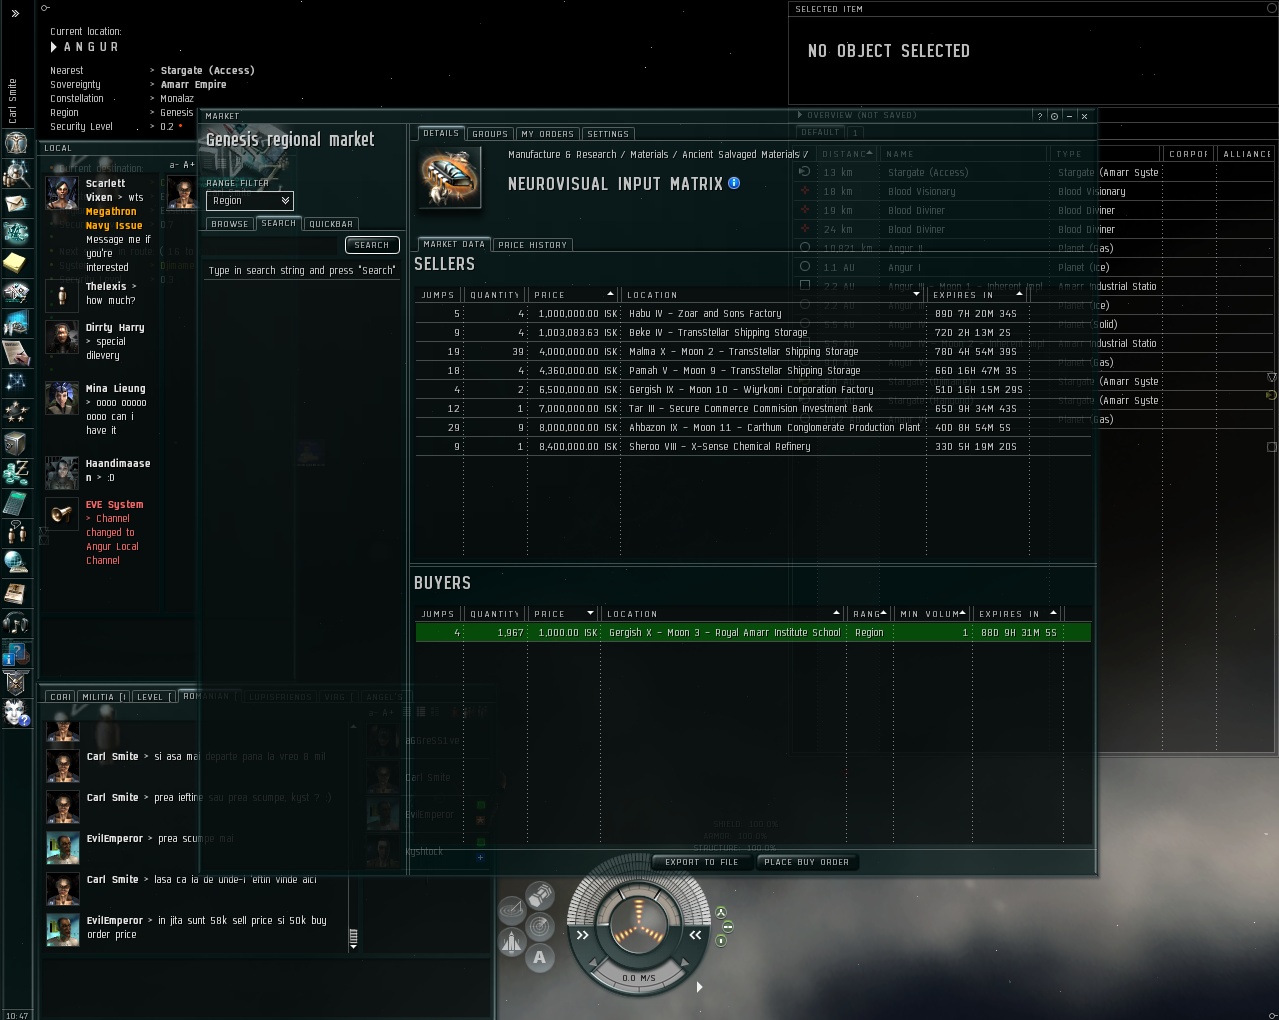
Task: Sort overview by Distance column
Action: coord(847,154)
